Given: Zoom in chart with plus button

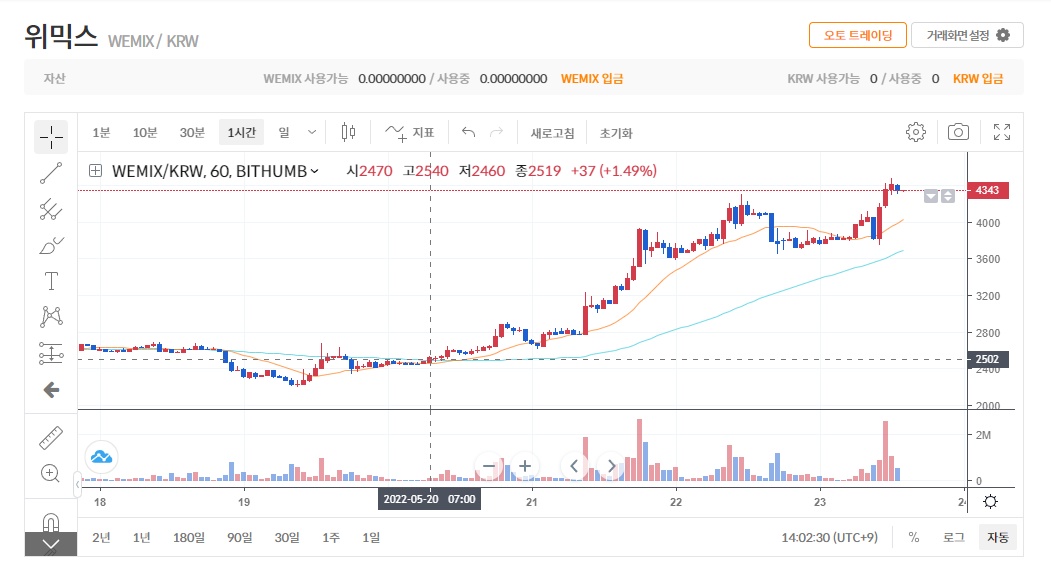Looking at the screenshot, I should [525, 466].
